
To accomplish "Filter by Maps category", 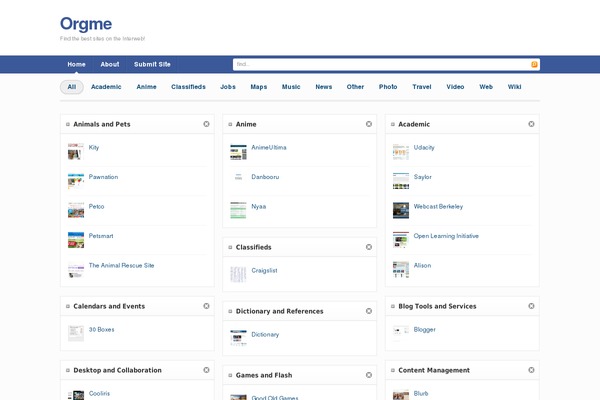I will tap(259, 87).
